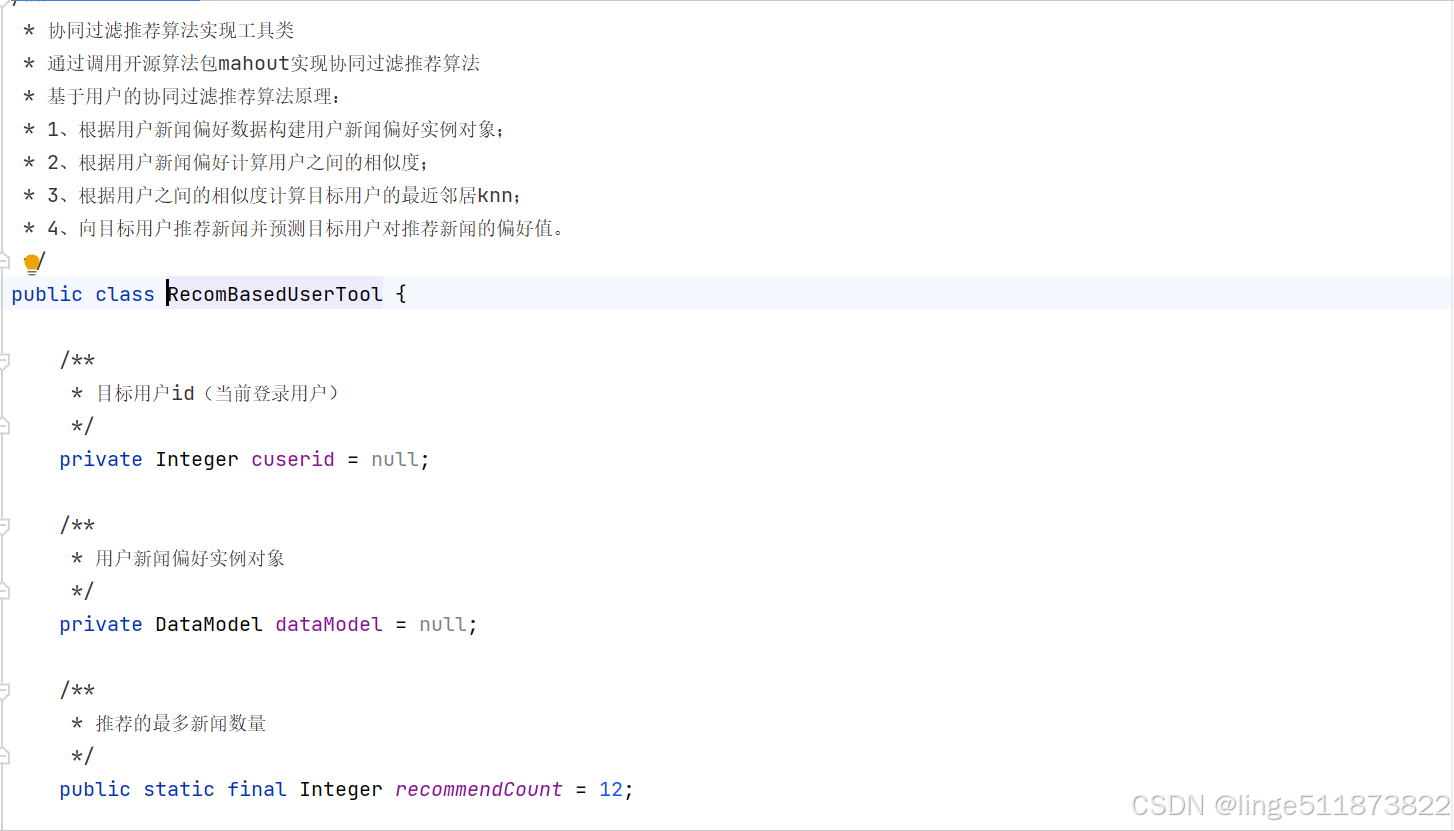Click the 'dataModel' field name
The image size is (1454, 831).
(329, 624)
